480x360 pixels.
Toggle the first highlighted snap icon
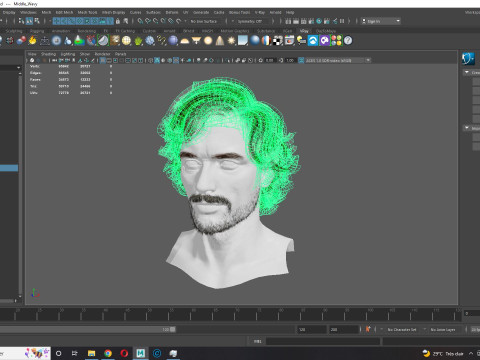tap(56, 21)
